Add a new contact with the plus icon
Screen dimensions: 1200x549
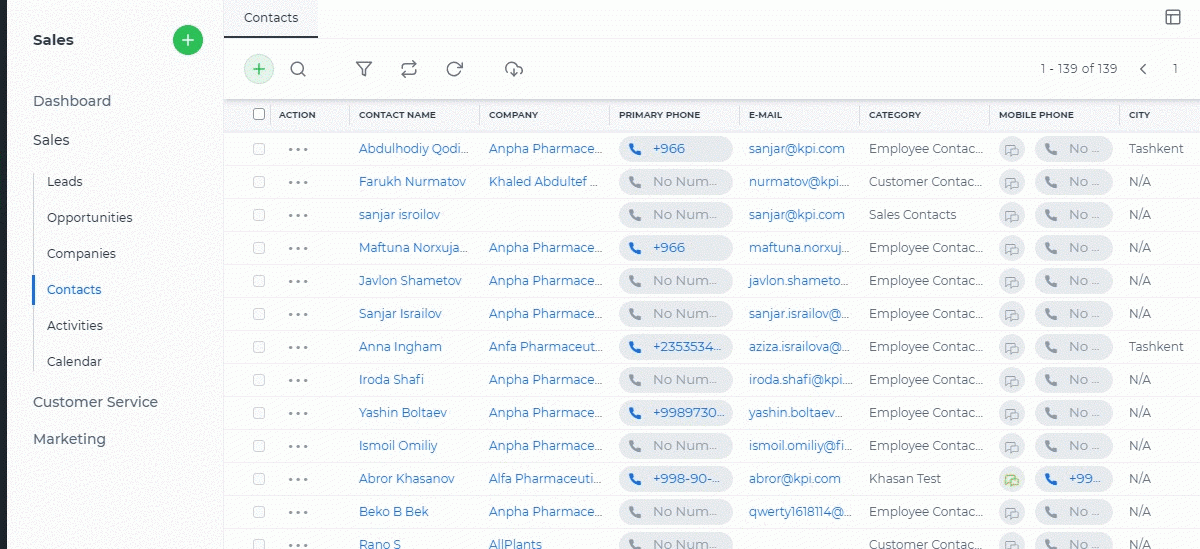point(259,69)
